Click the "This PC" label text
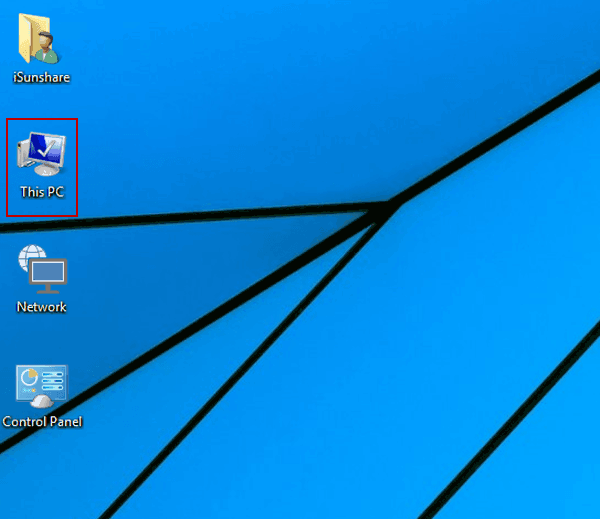This screenshot has width=600, height=519. 42,192
